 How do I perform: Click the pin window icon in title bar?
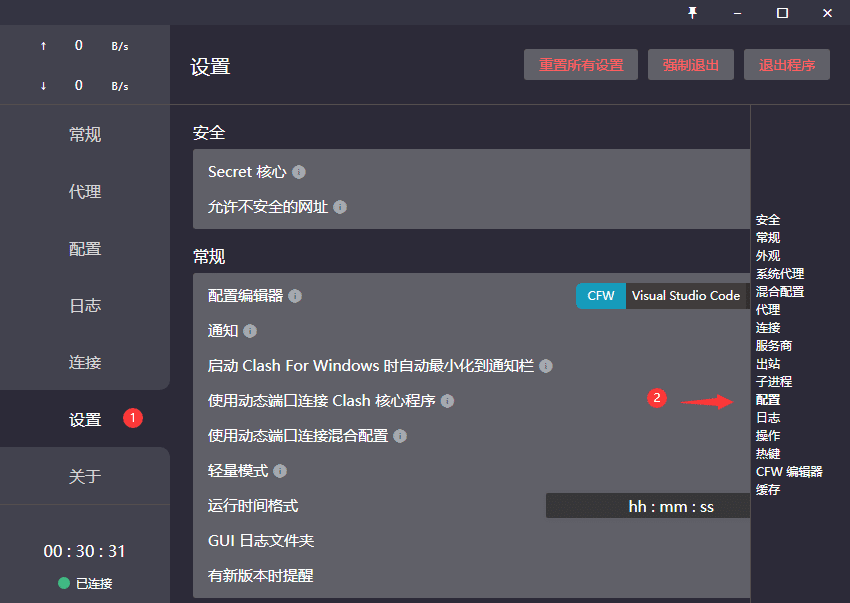pyautogui.click(x=692, y=13)
